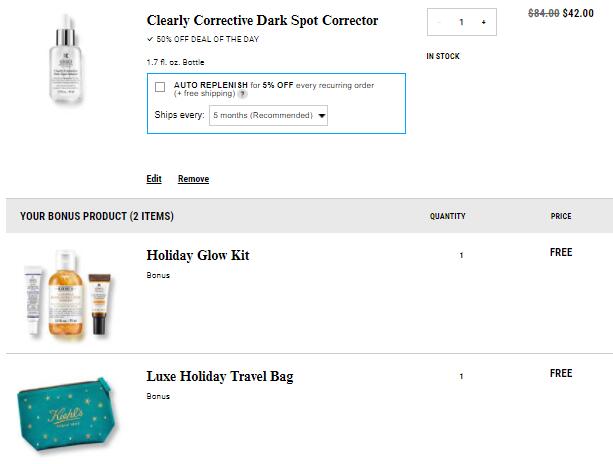Click the Your Bonus Product section header
The height and width of the screenshot is (464, 613).
(97, 216)
